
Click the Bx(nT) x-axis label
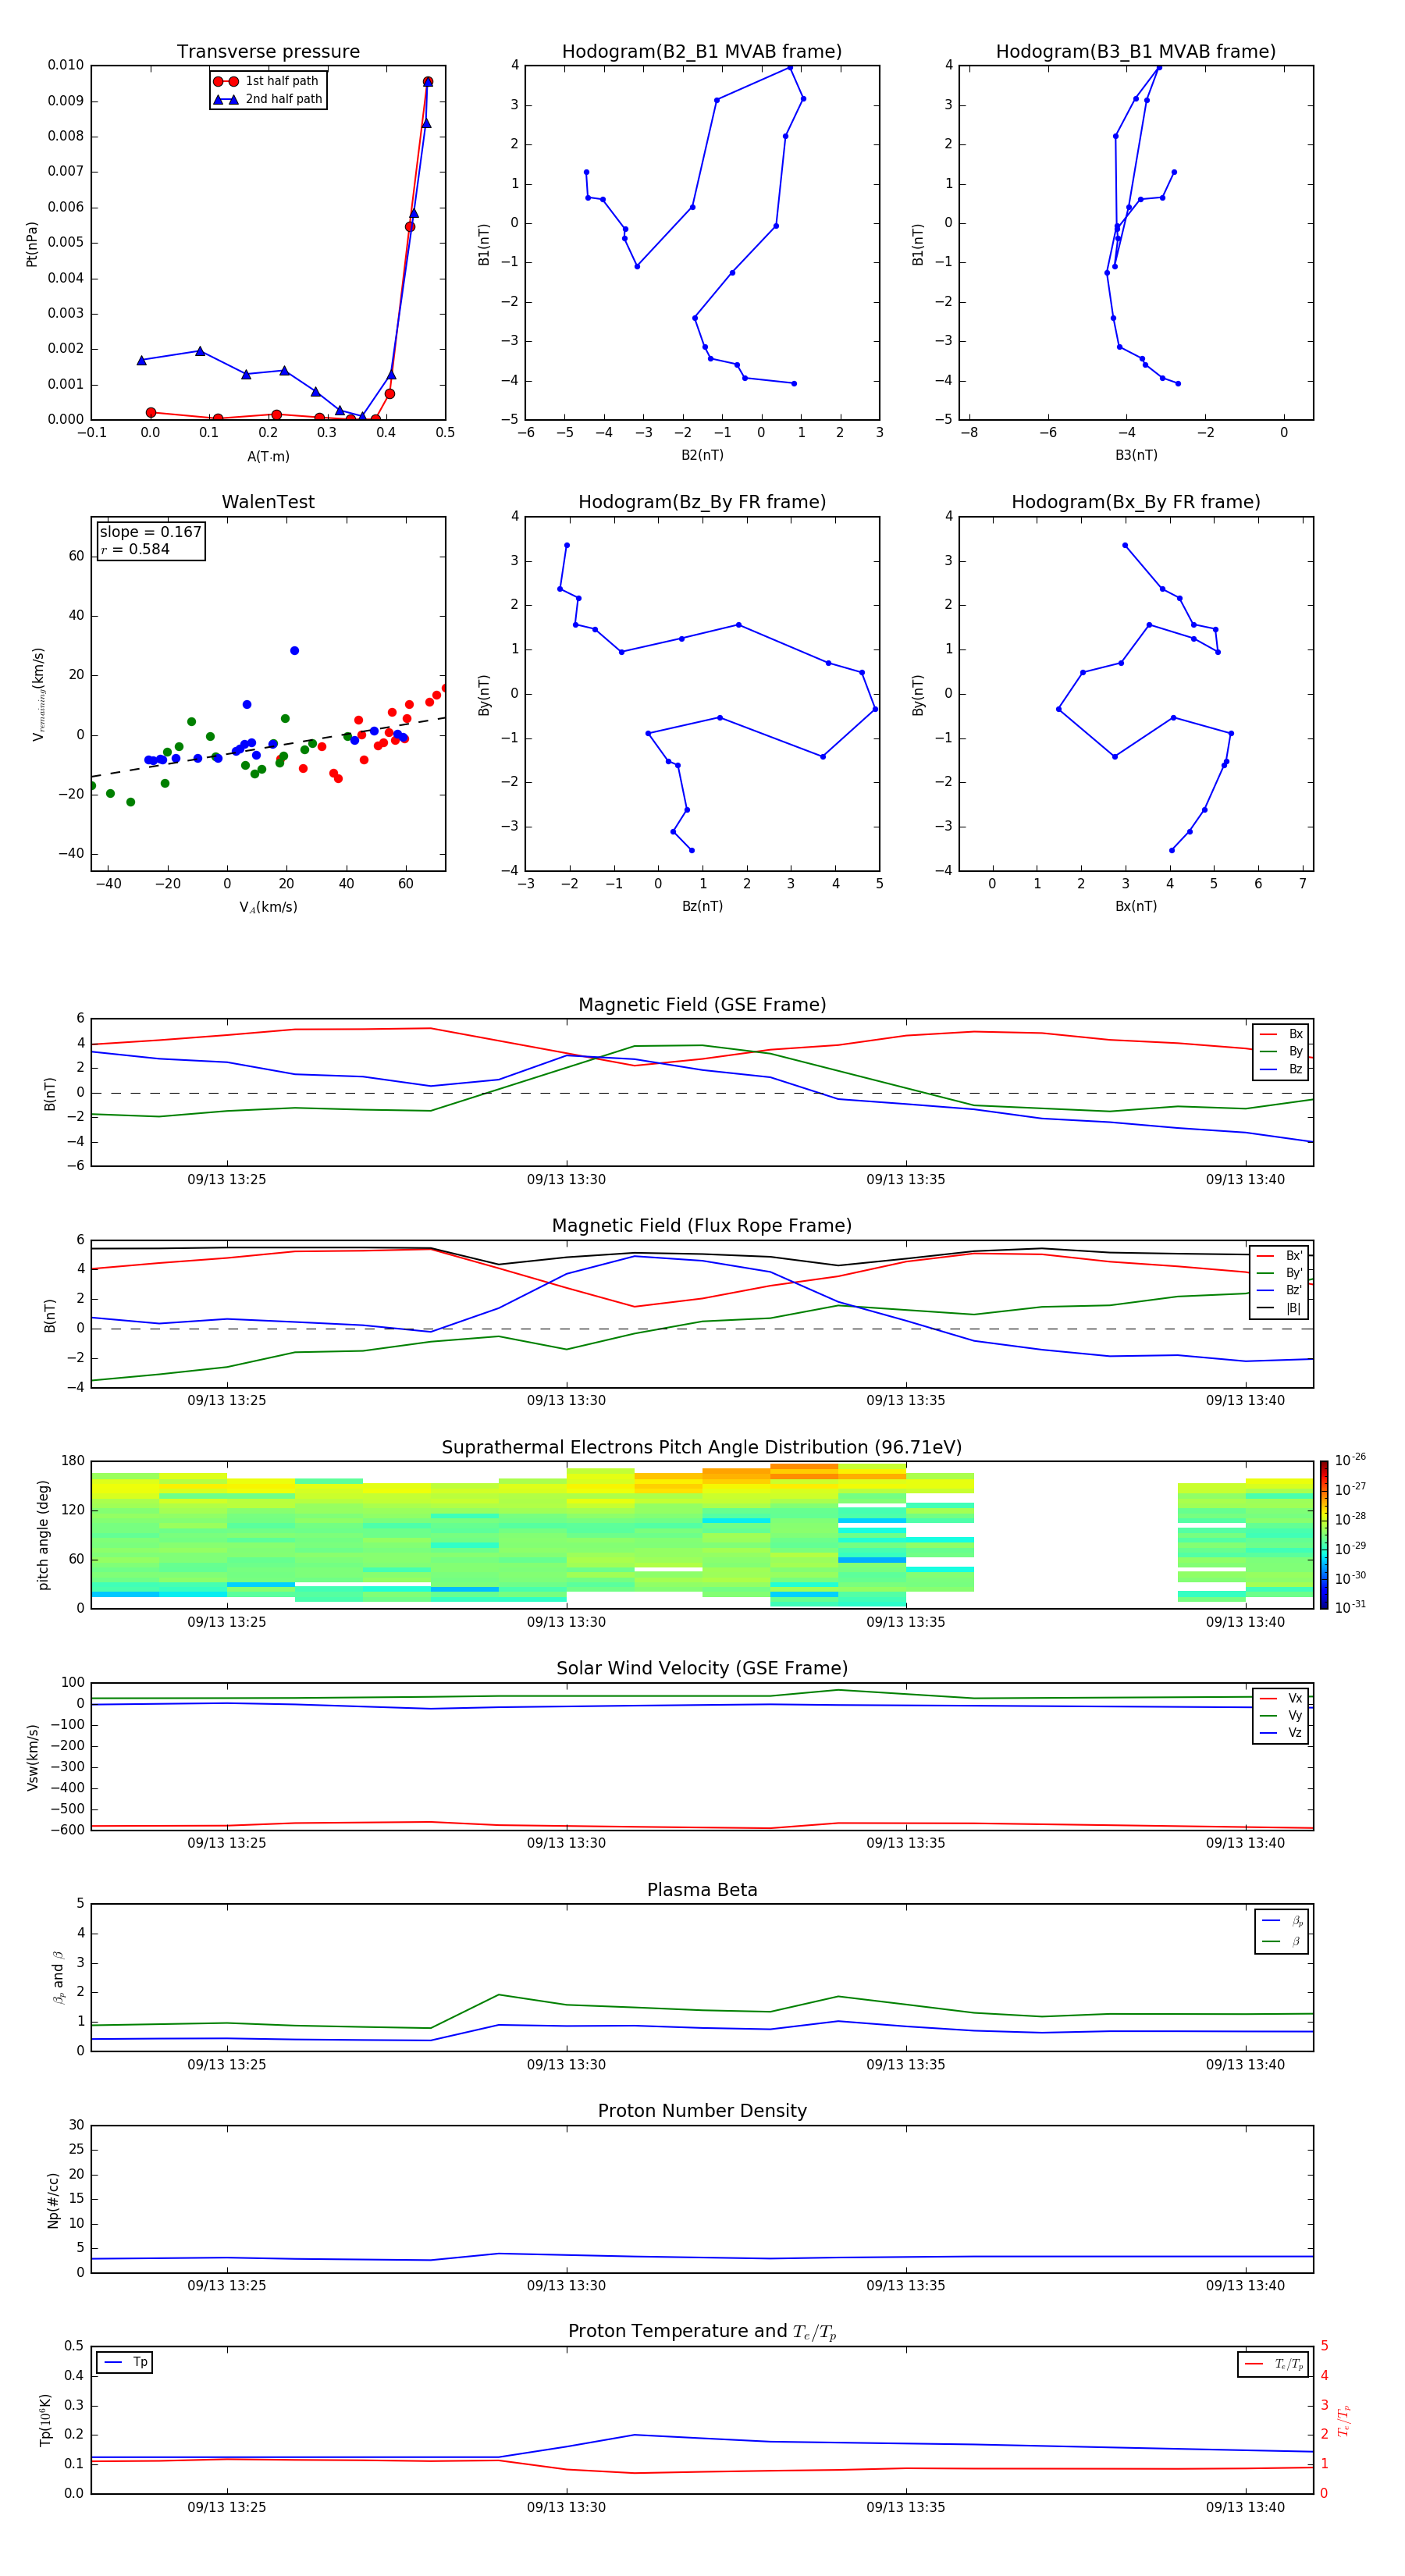click(1136, 906)
